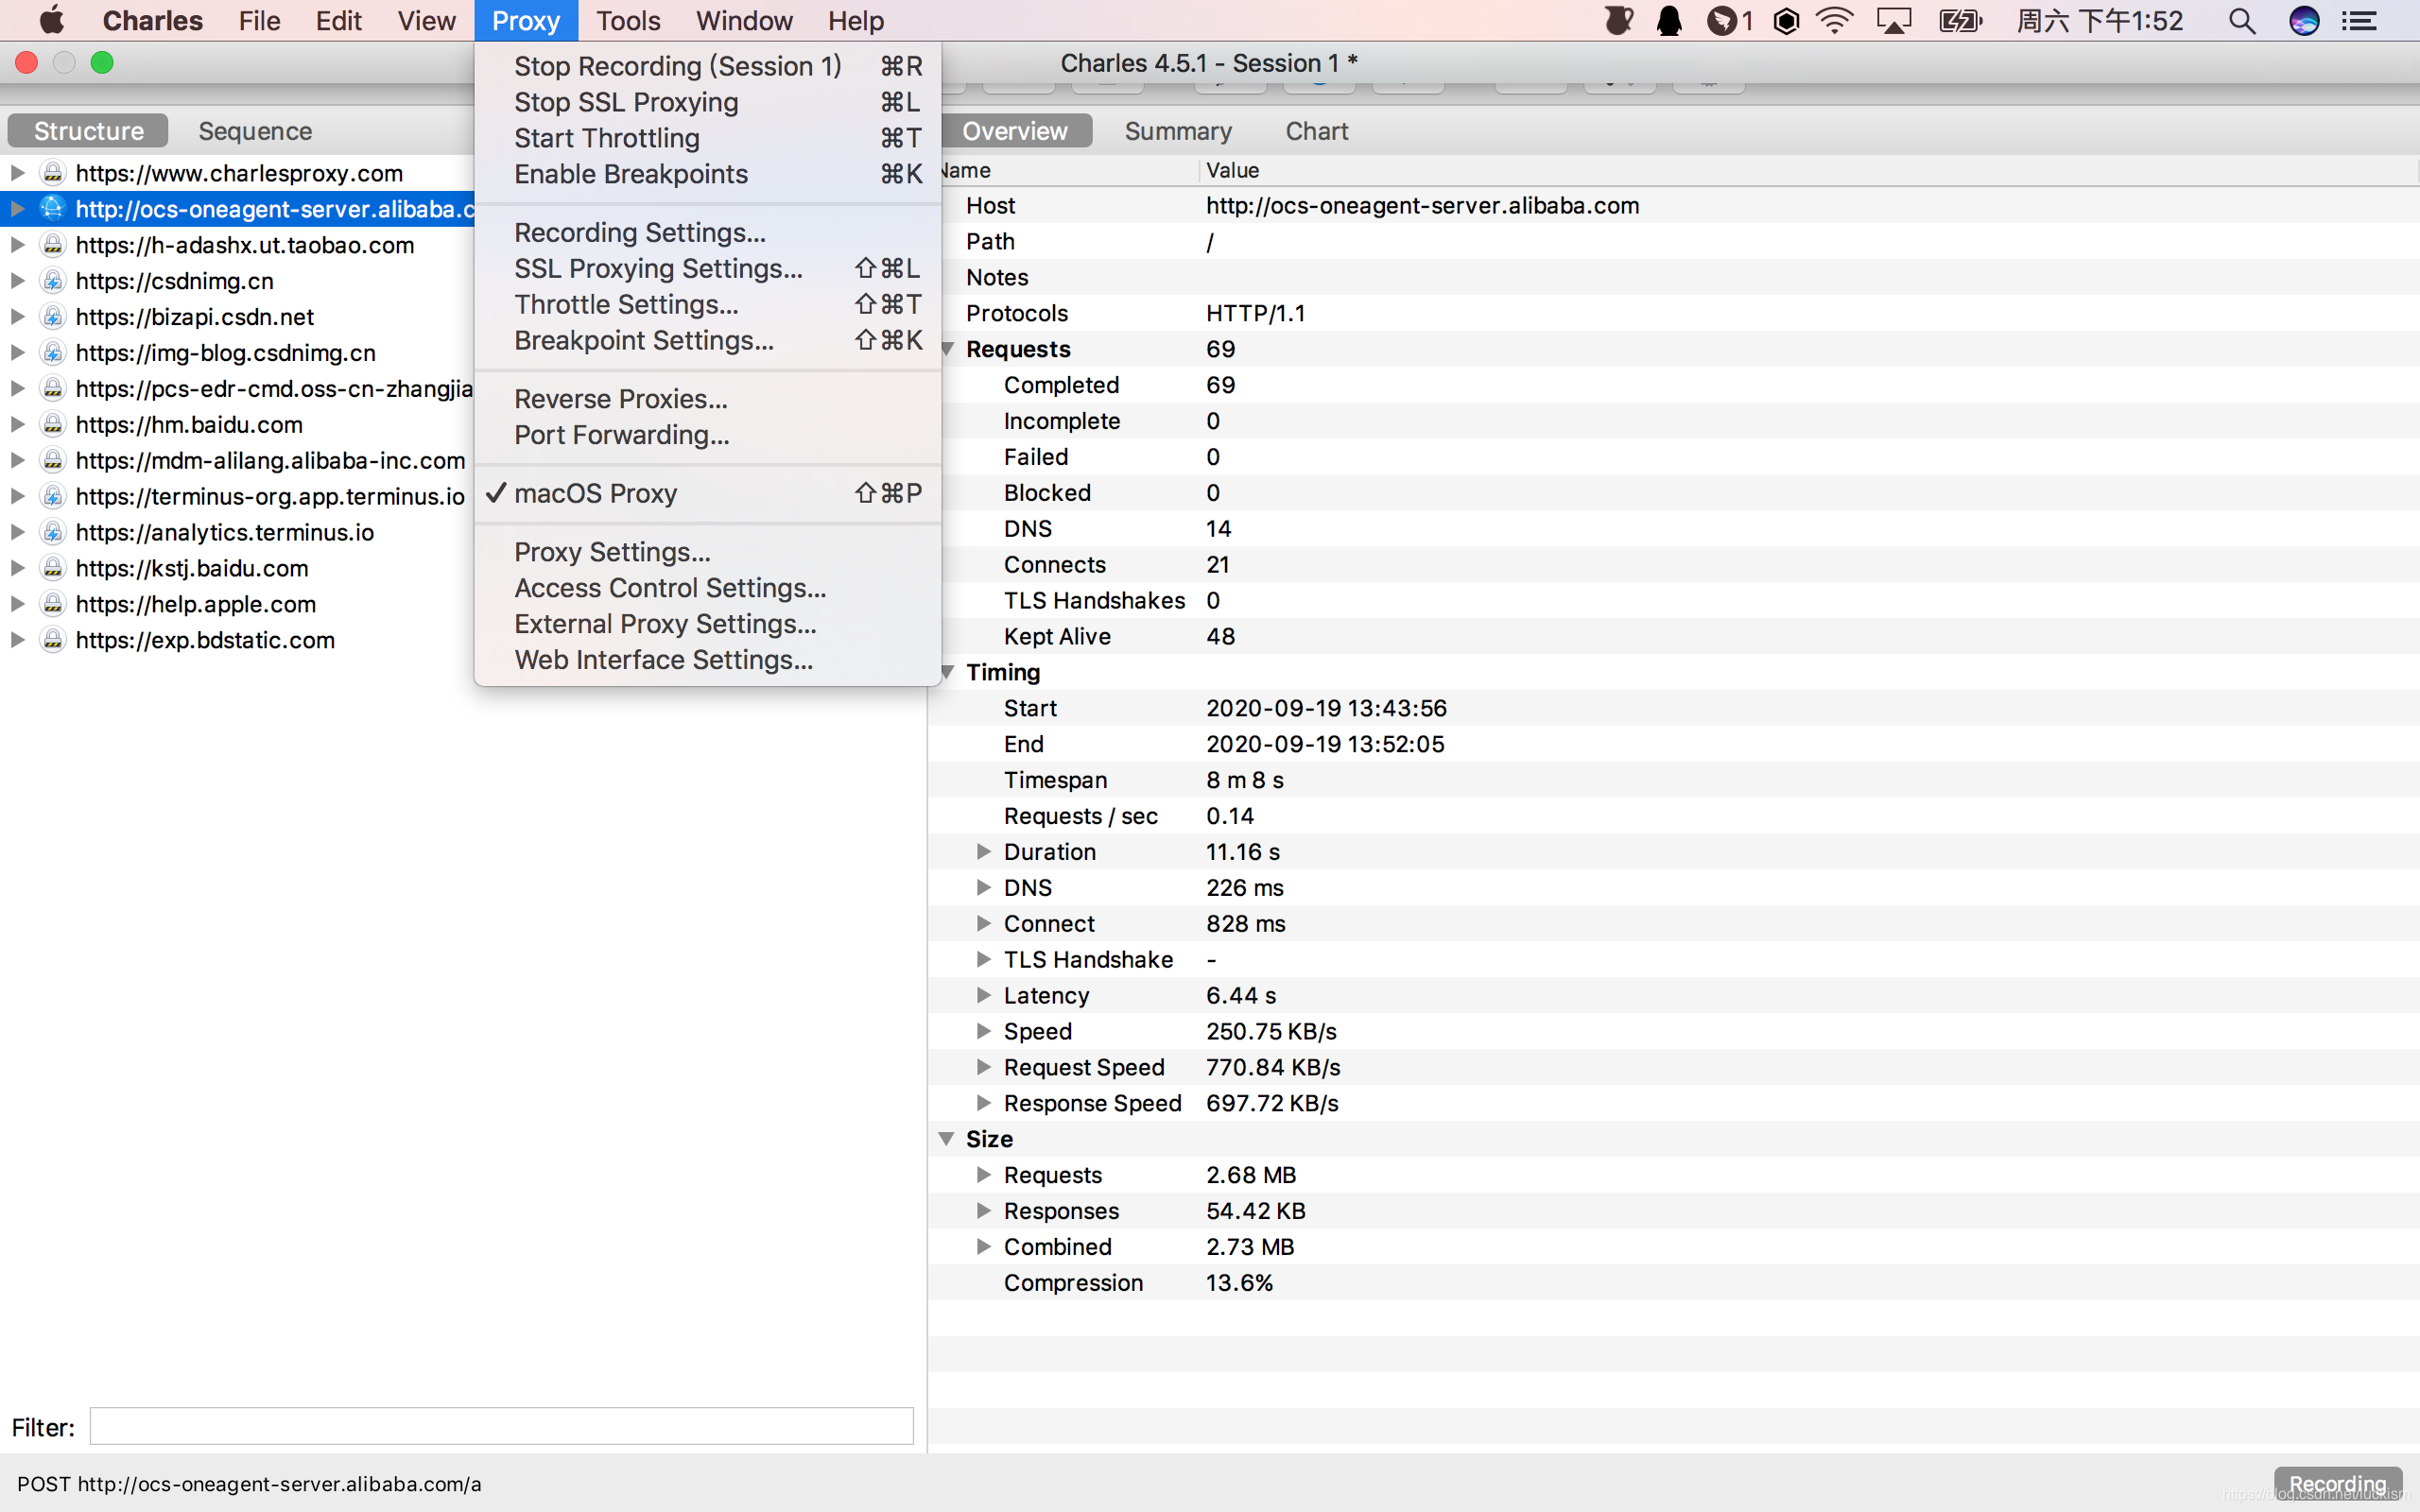Open the Notification Center list icon
The height and width of the screenshot is (1512, 2420).
(2360, 20)
